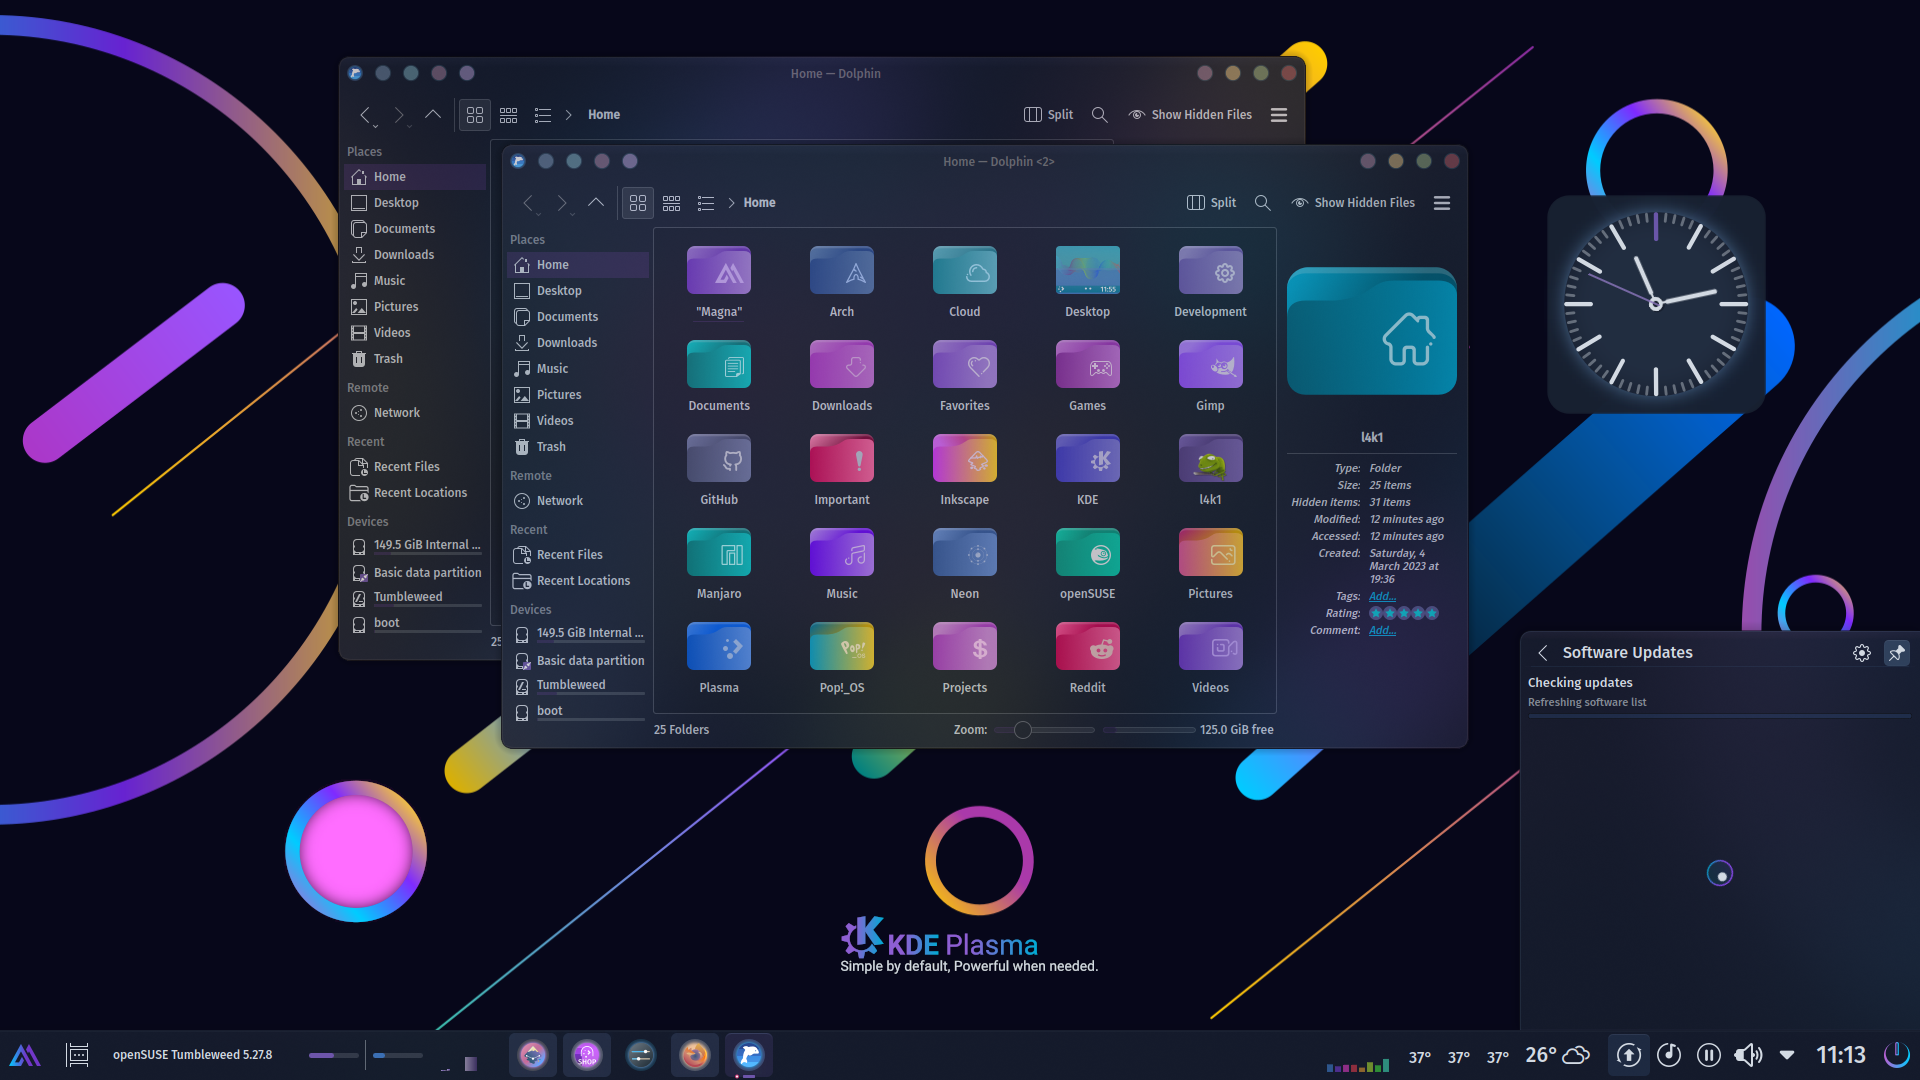Click Forward arrow in front Dolphin window

pyautogui.click(x=562, y=203)
